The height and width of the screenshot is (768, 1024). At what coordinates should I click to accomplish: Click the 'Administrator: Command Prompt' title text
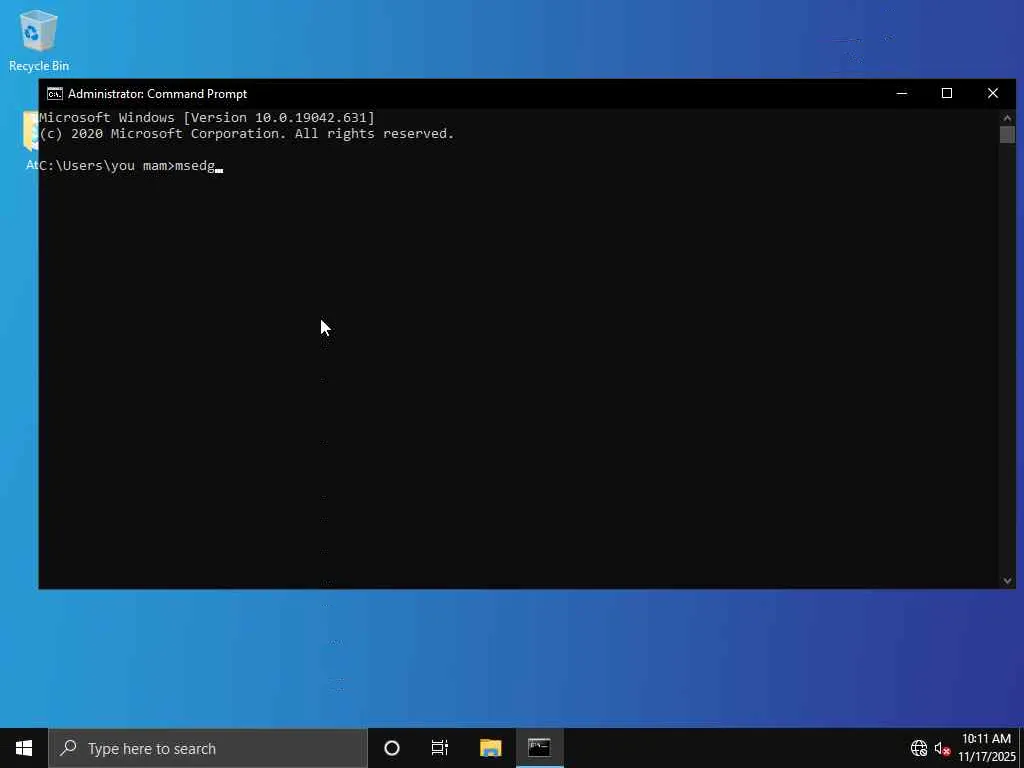pyautogui.click(x=157, y=94)
